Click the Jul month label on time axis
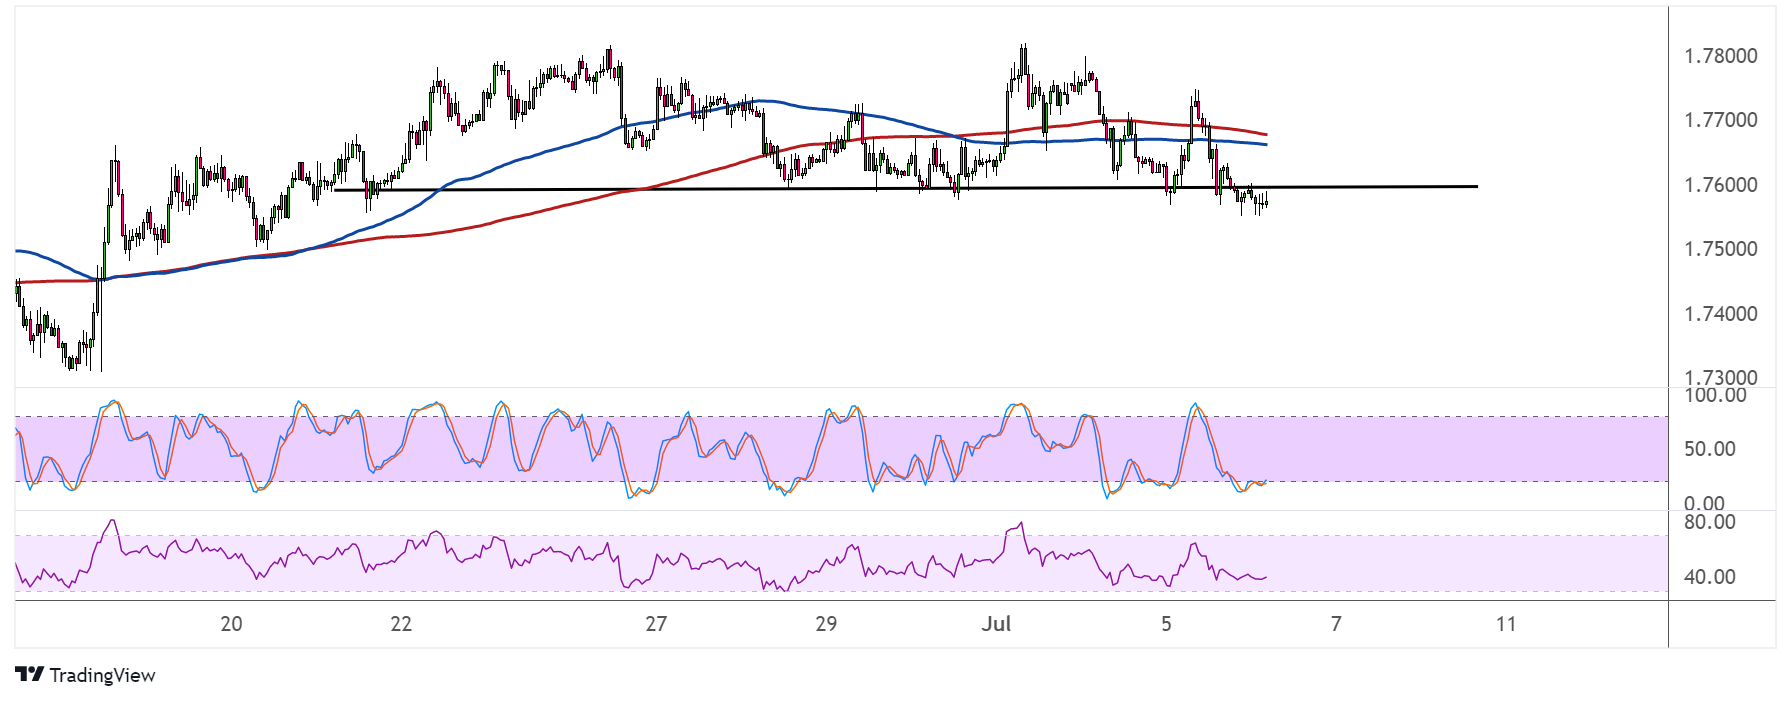The height and width of the screenshot is (701, 1791). point(996,624)
